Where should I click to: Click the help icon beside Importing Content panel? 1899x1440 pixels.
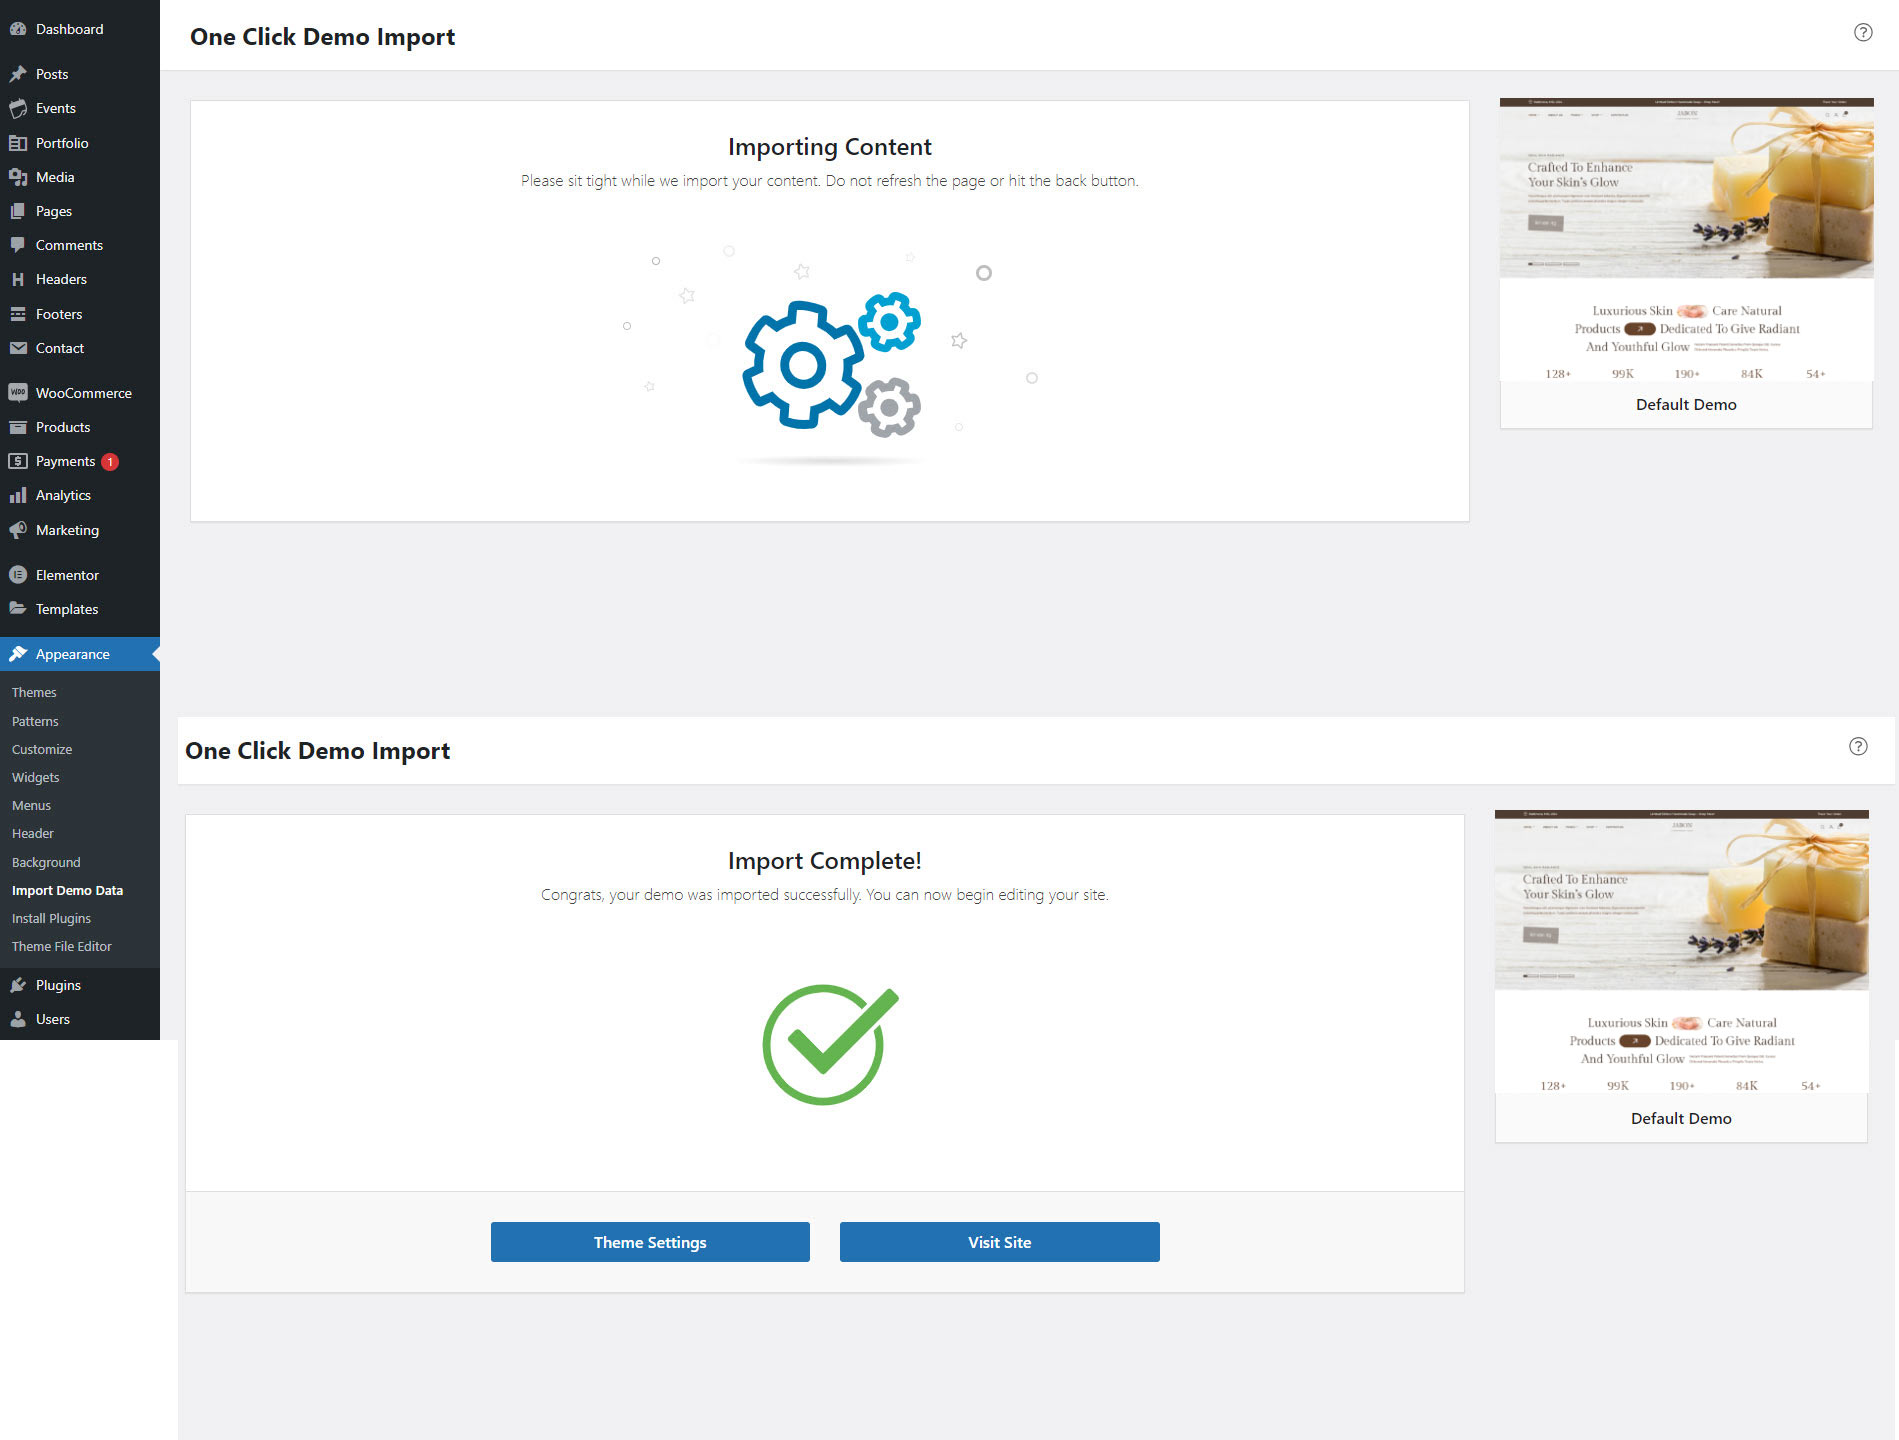(1862, 32)
